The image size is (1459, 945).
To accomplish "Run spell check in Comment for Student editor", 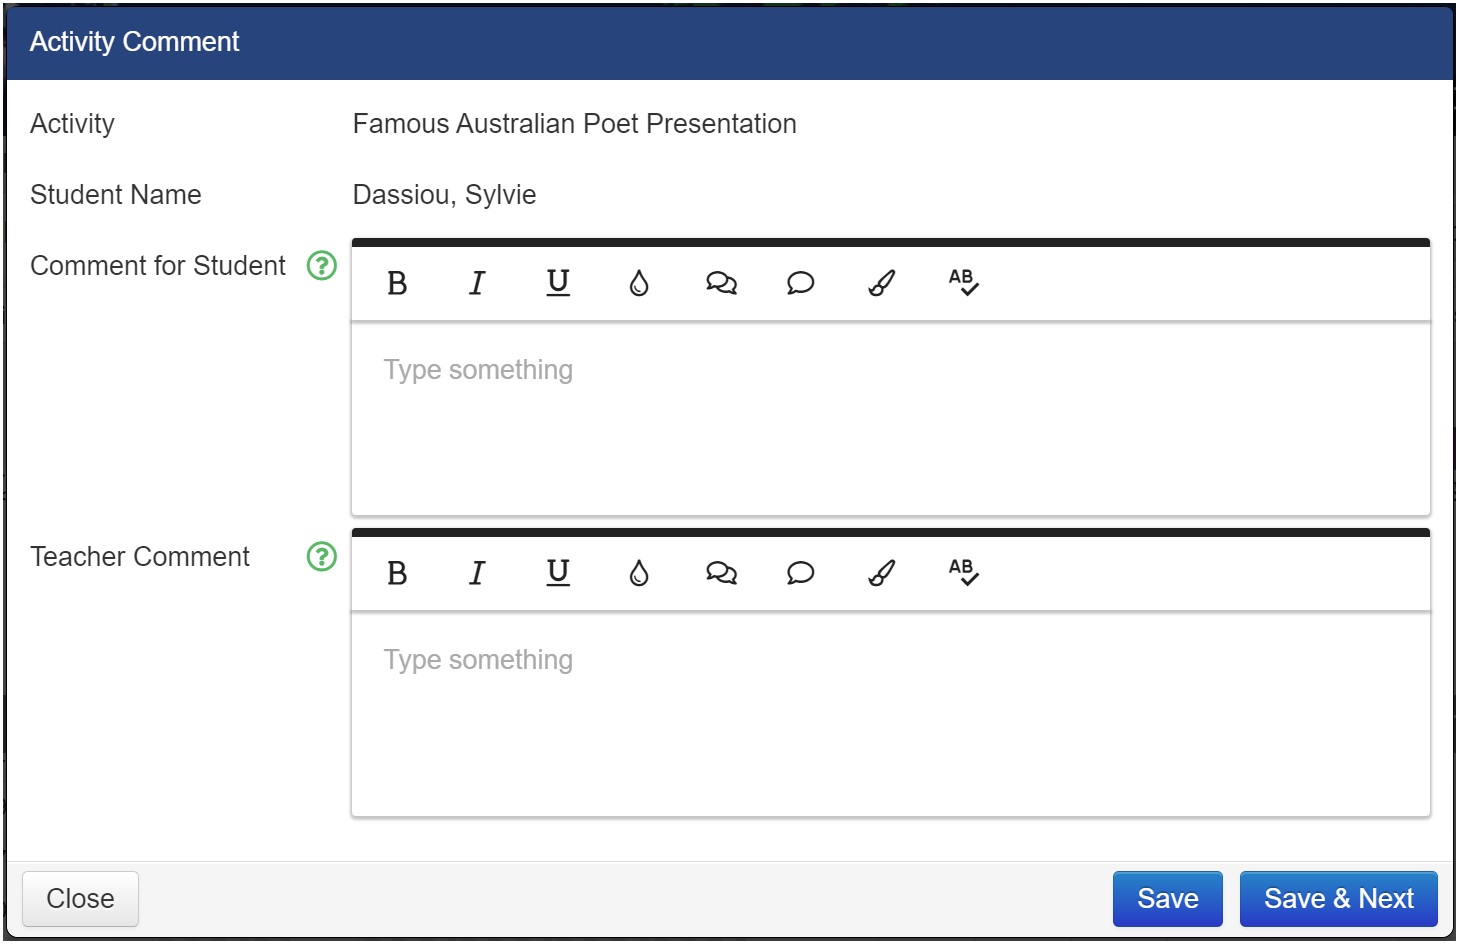I will 963,283.
